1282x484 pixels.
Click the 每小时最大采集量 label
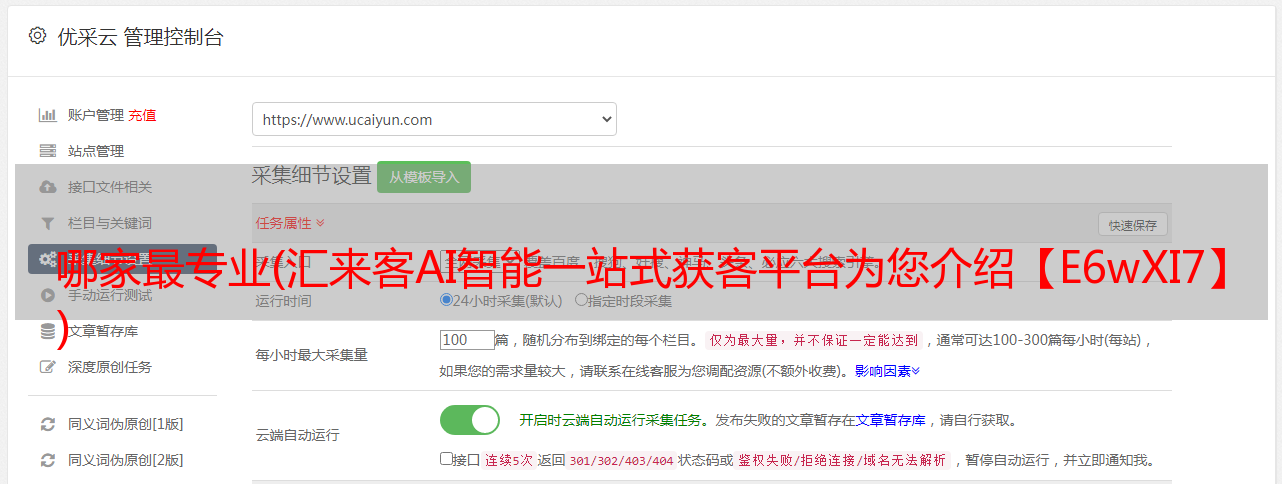(311, 355)
